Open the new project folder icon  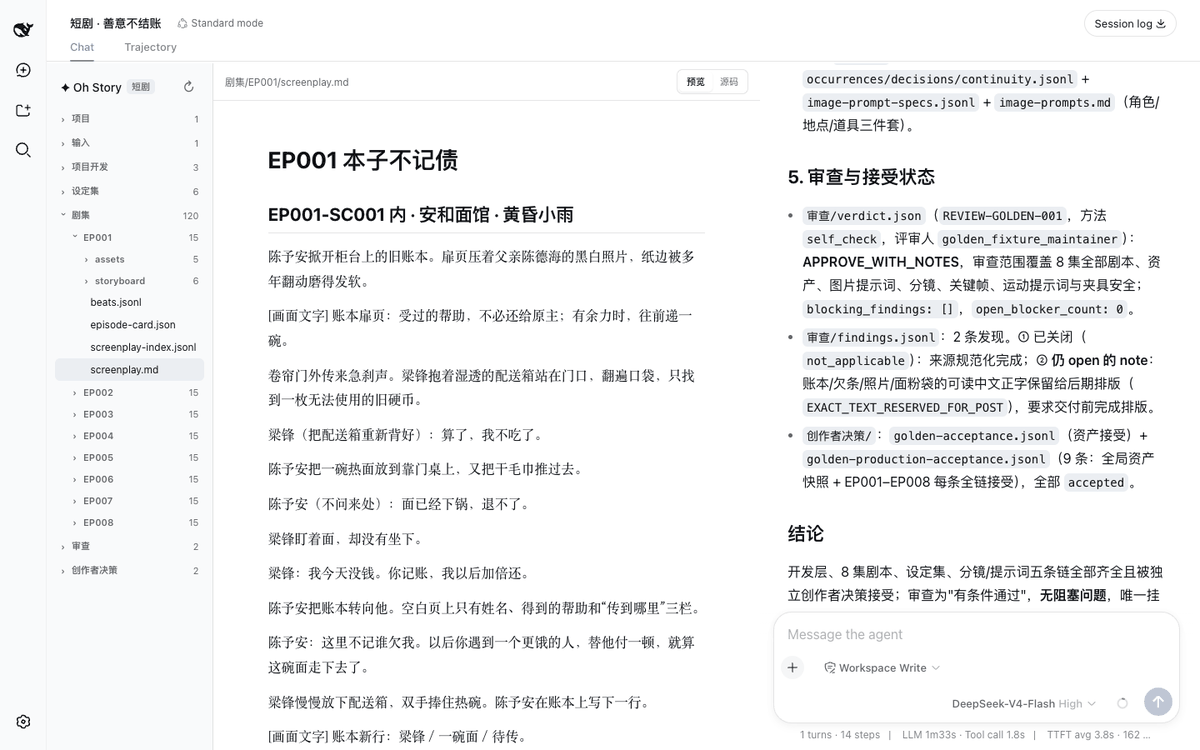[23, 110]
